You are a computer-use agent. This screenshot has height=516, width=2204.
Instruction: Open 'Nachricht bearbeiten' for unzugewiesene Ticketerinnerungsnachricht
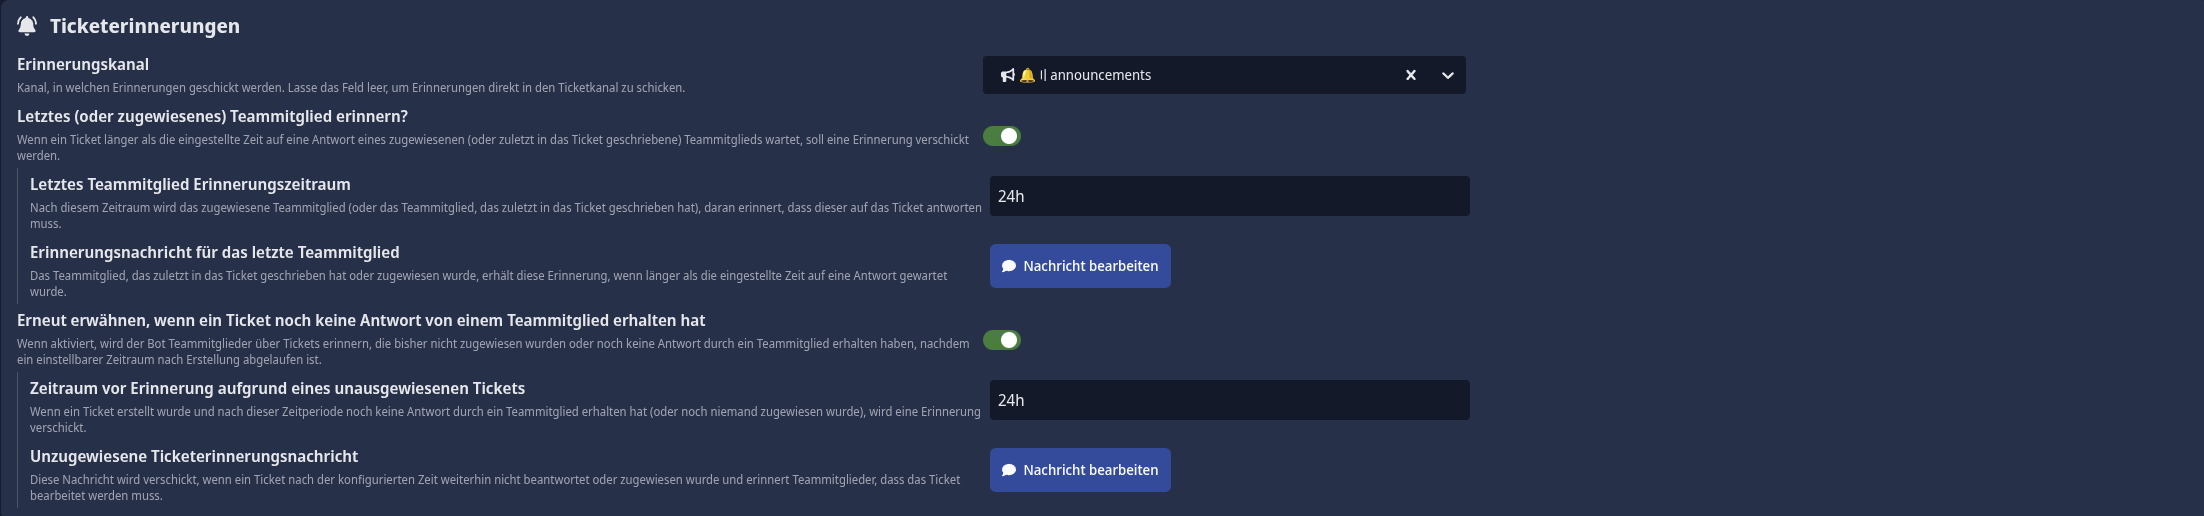click(1080, 470)
